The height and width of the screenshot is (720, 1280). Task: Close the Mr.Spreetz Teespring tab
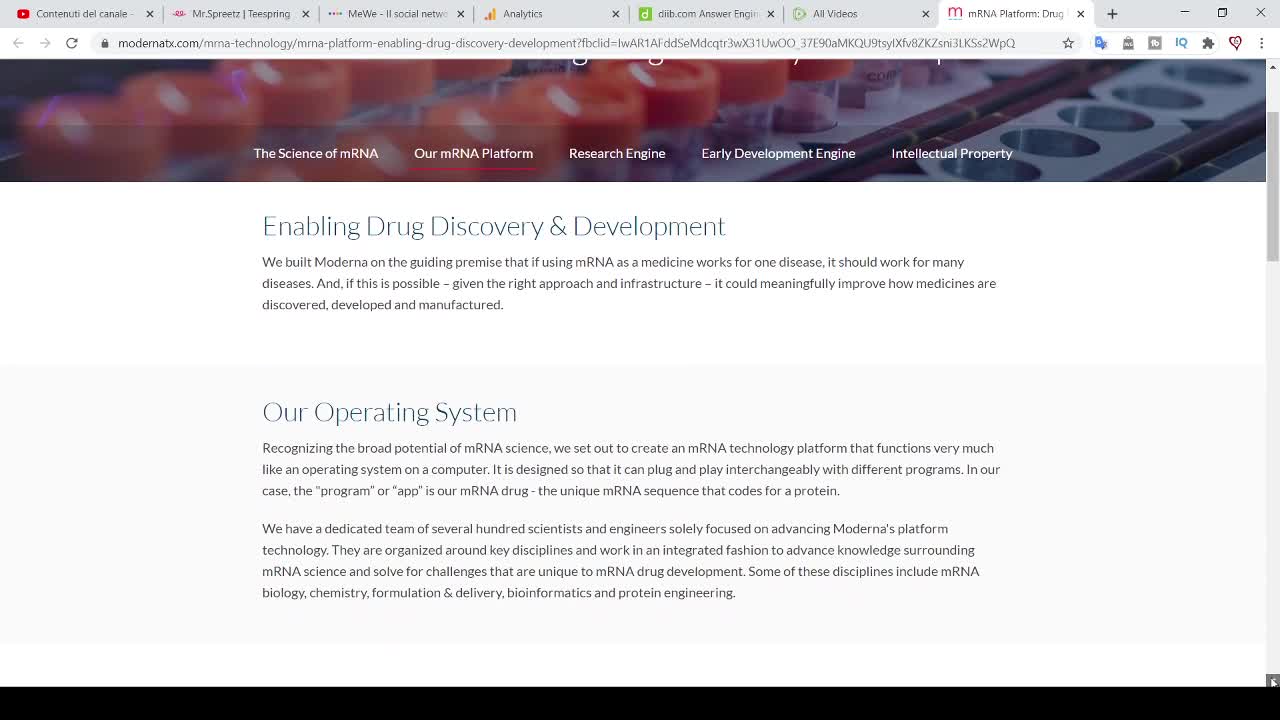click(x=306, y=14)
